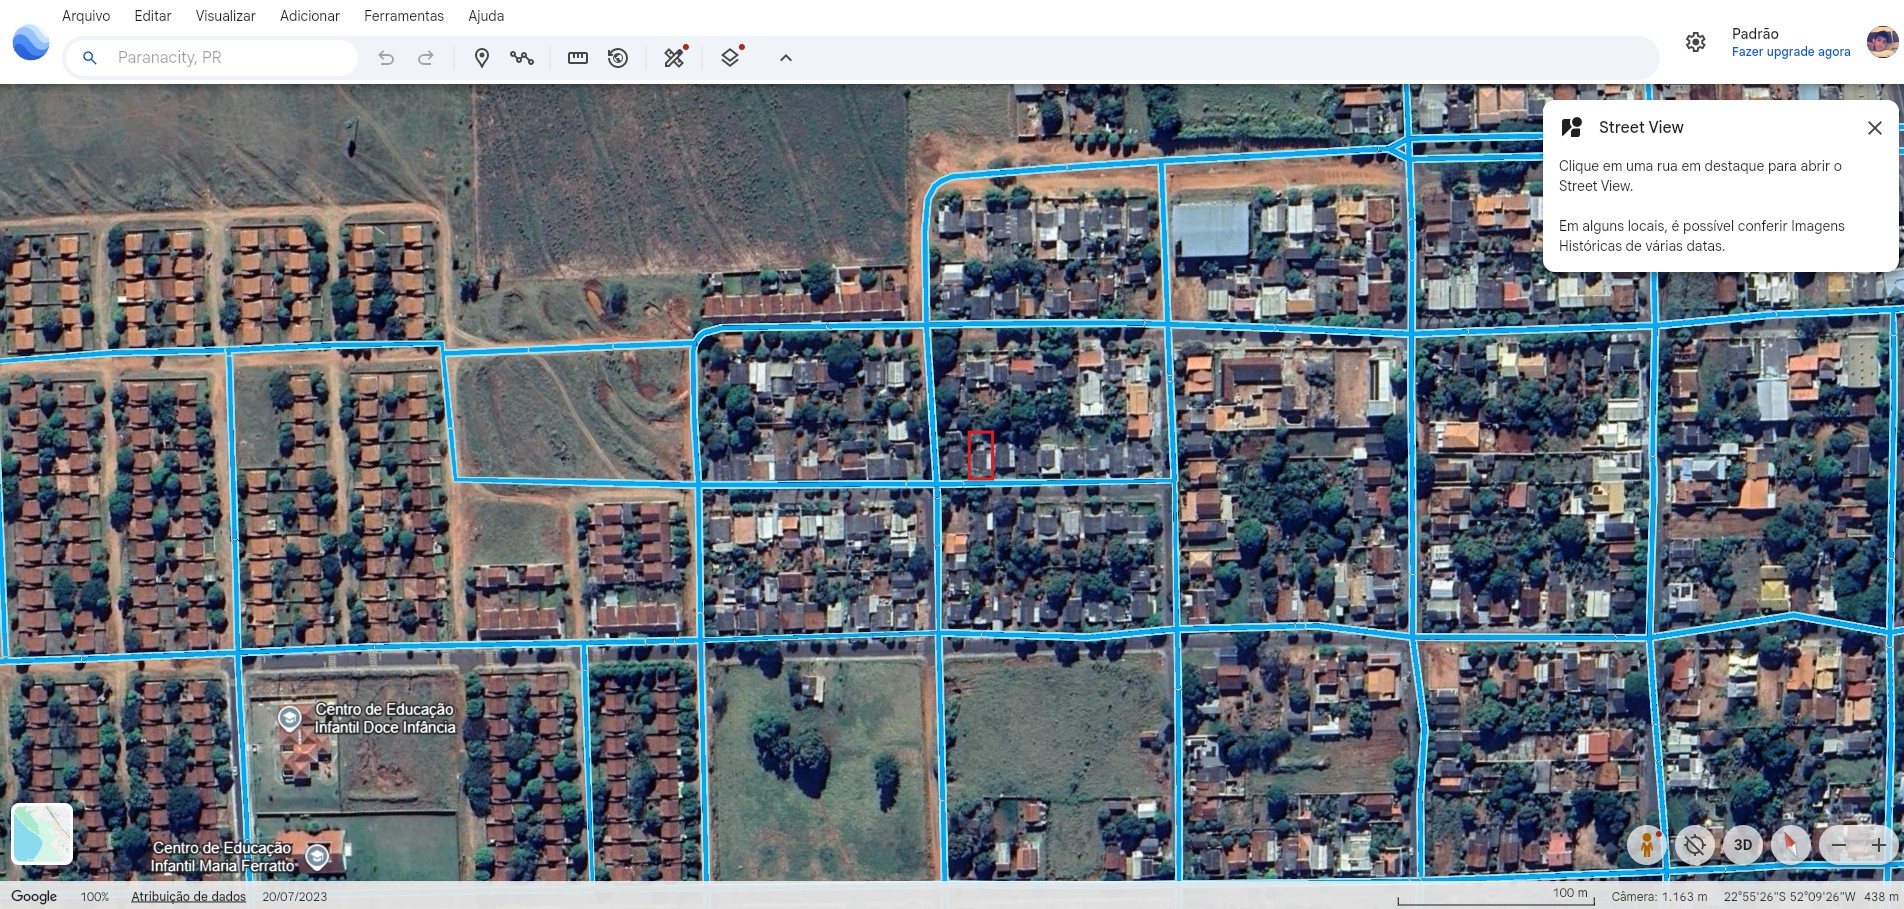Viewport: 1904px width, 909px height.
Task: Toggle the 3D view button
Action: coord(1742,845)
